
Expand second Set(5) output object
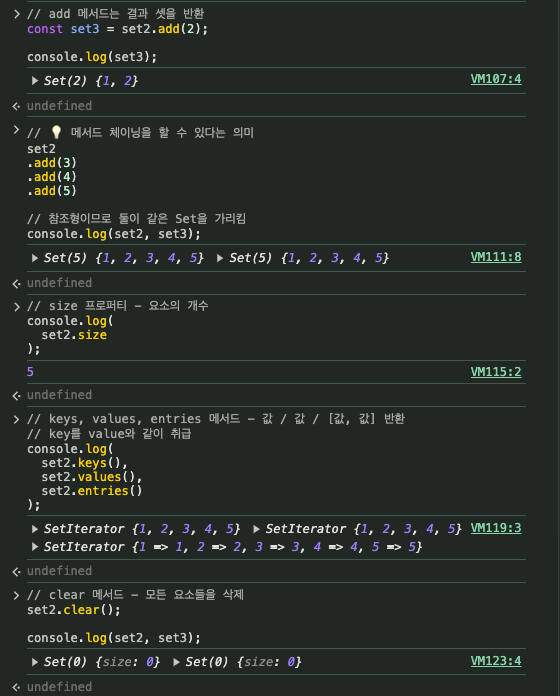[x=220, y=258]
